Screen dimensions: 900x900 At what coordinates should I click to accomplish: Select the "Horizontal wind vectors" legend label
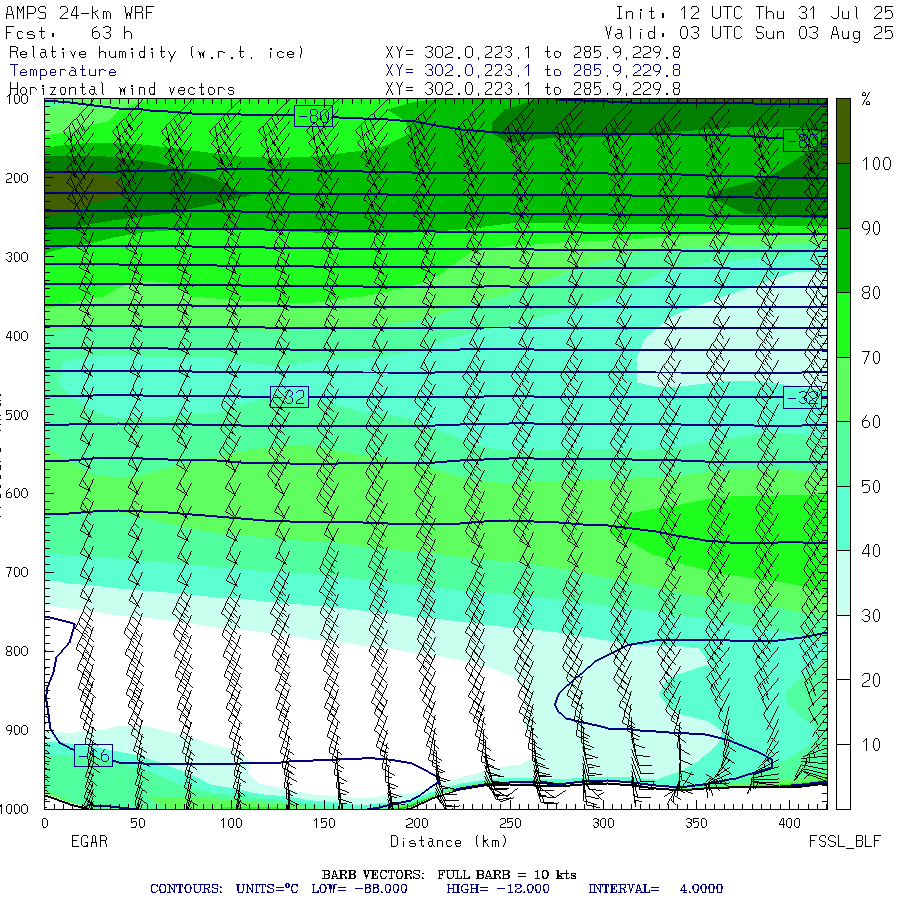pos(122,90)
